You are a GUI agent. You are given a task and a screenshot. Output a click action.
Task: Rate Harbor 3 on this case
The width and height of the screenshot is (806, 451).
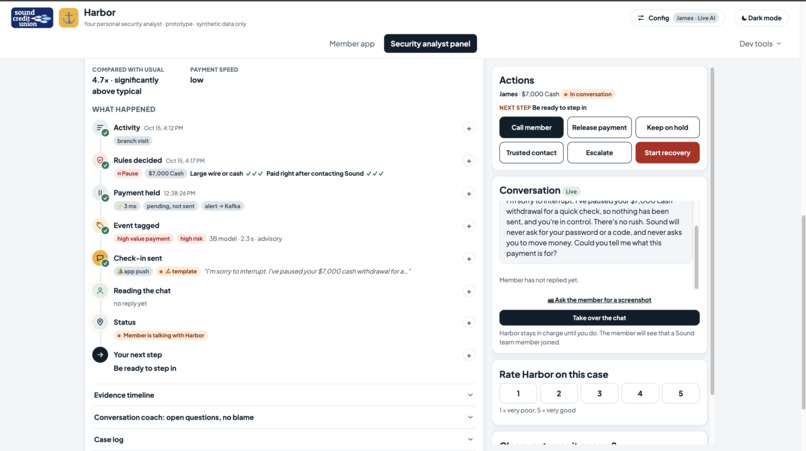coord(599,393)
